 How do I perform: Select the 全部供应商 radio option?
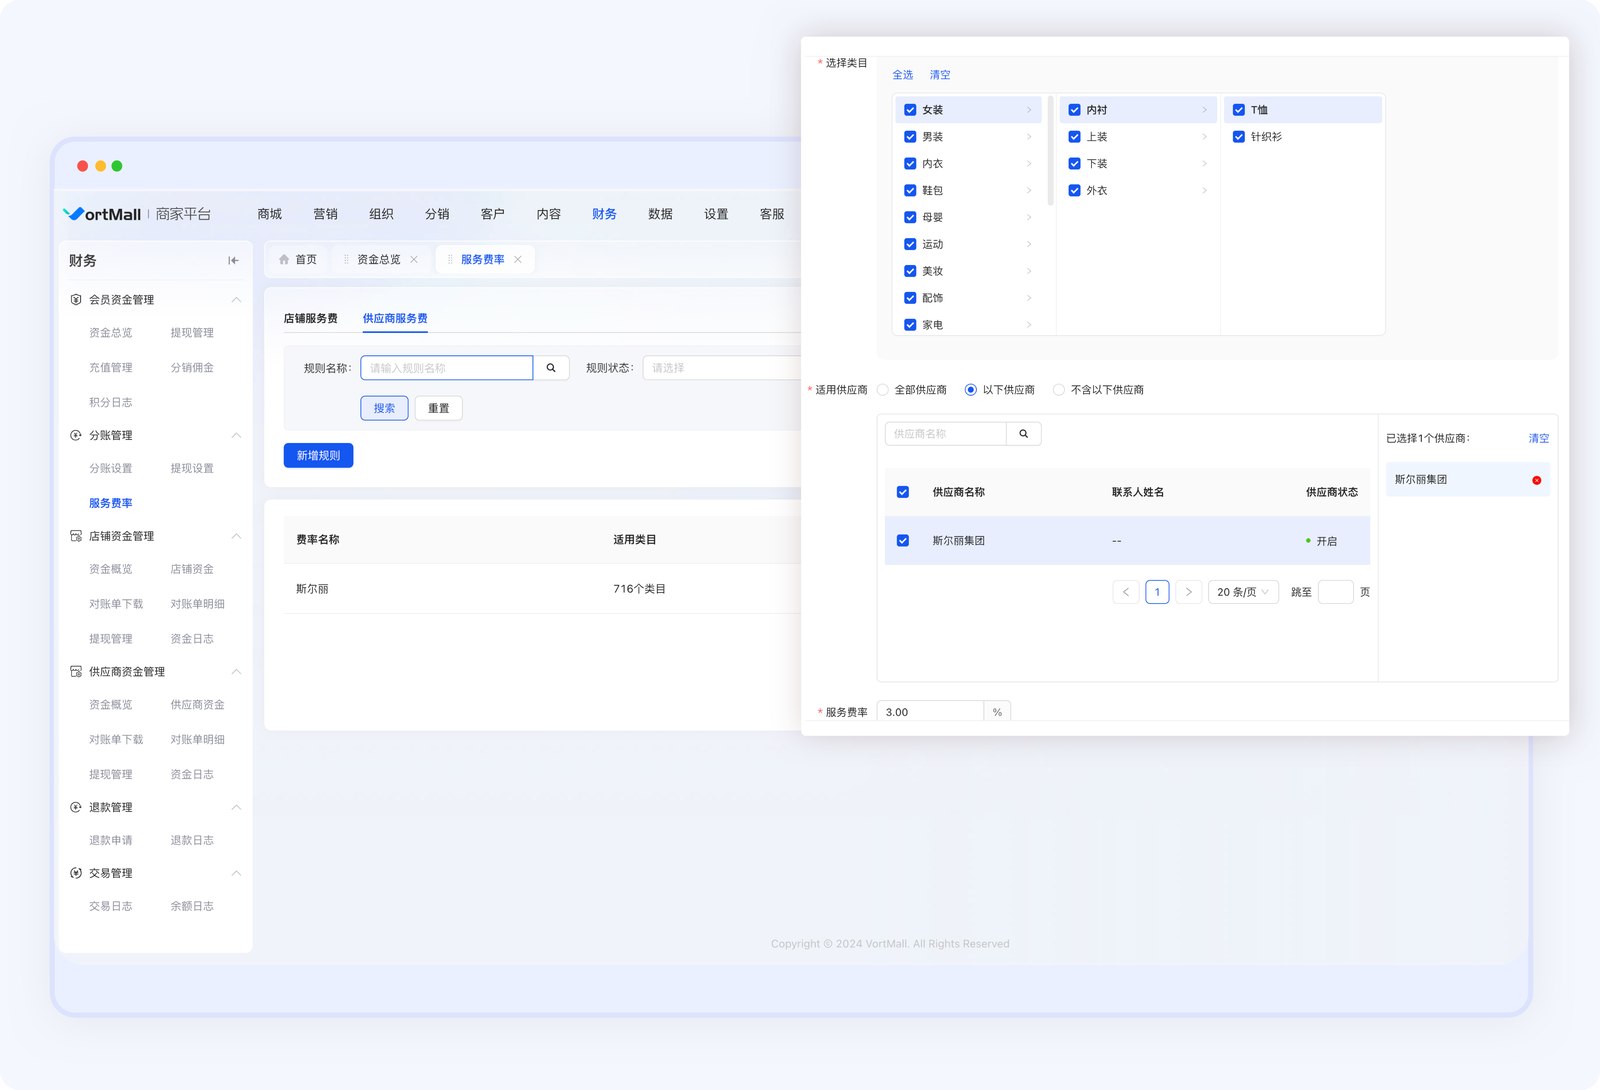[x=883, y=390]
